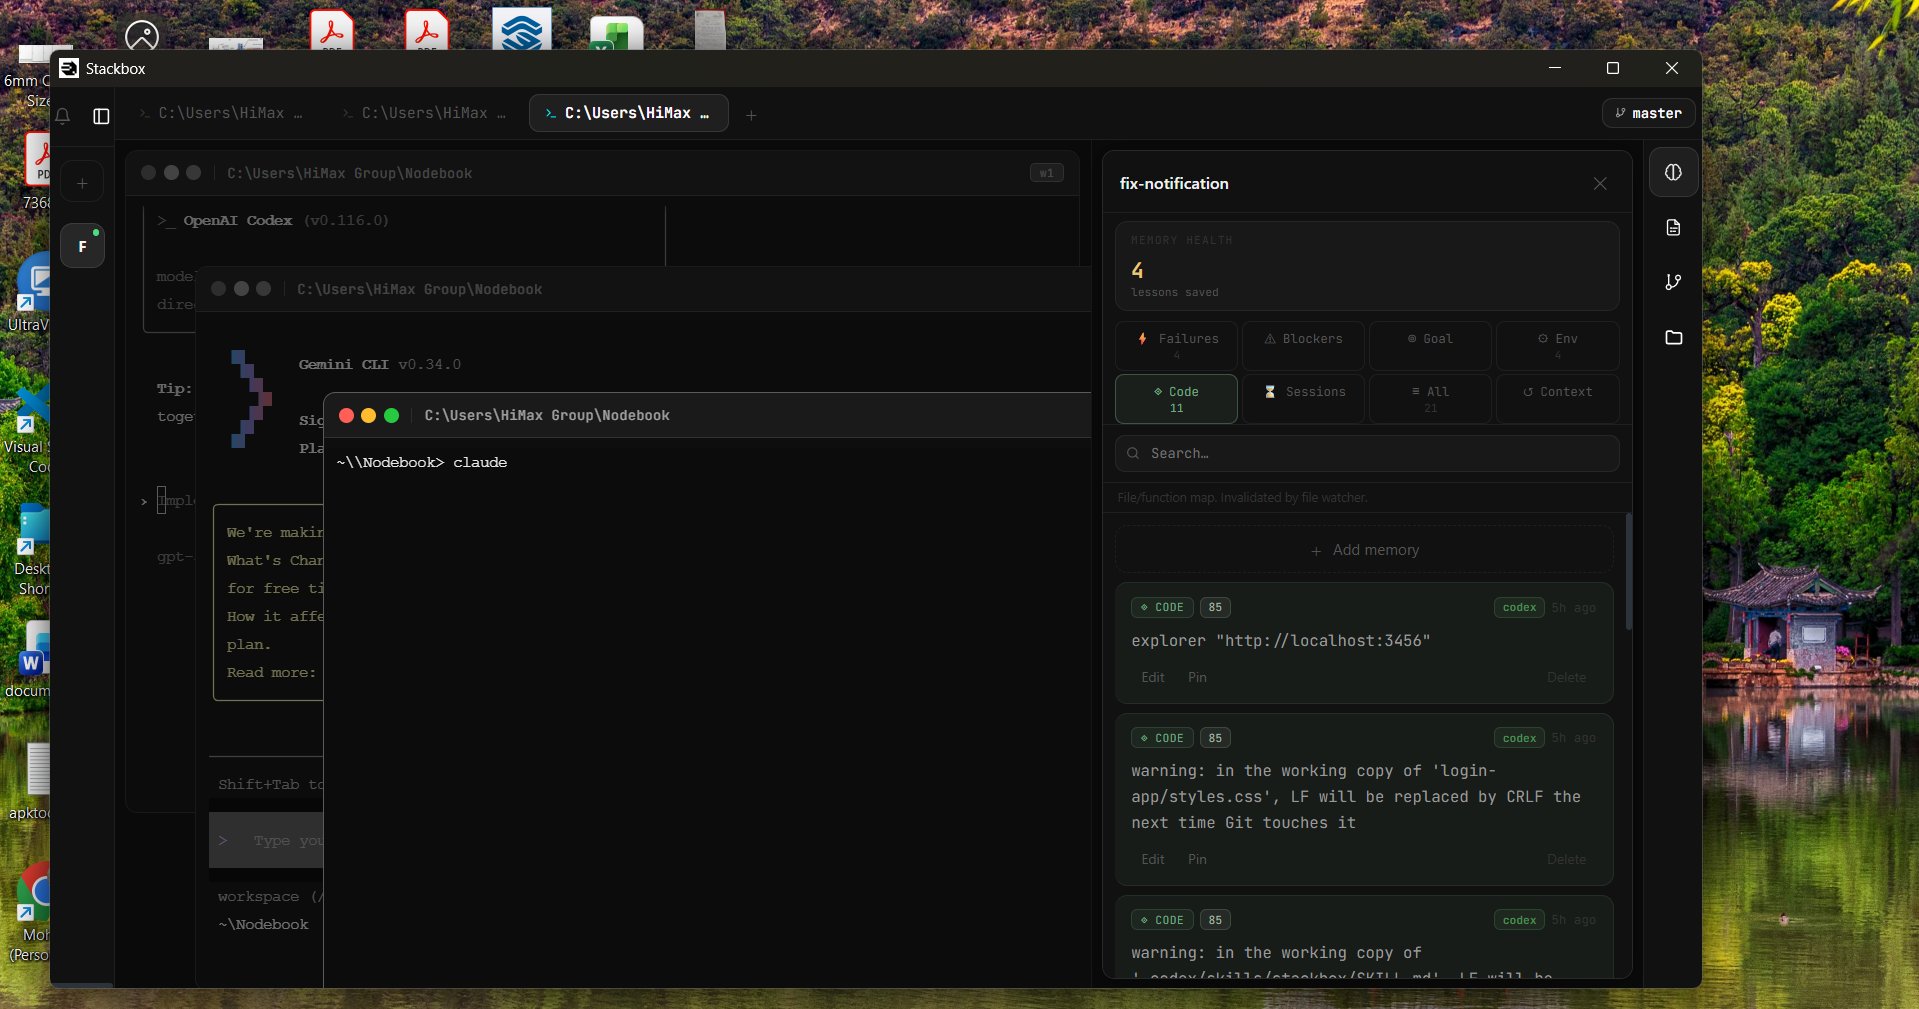Screen dimensions: 1919x1009
Task: Open the git branch panel icon
Action: click(x=1673, y=283)
